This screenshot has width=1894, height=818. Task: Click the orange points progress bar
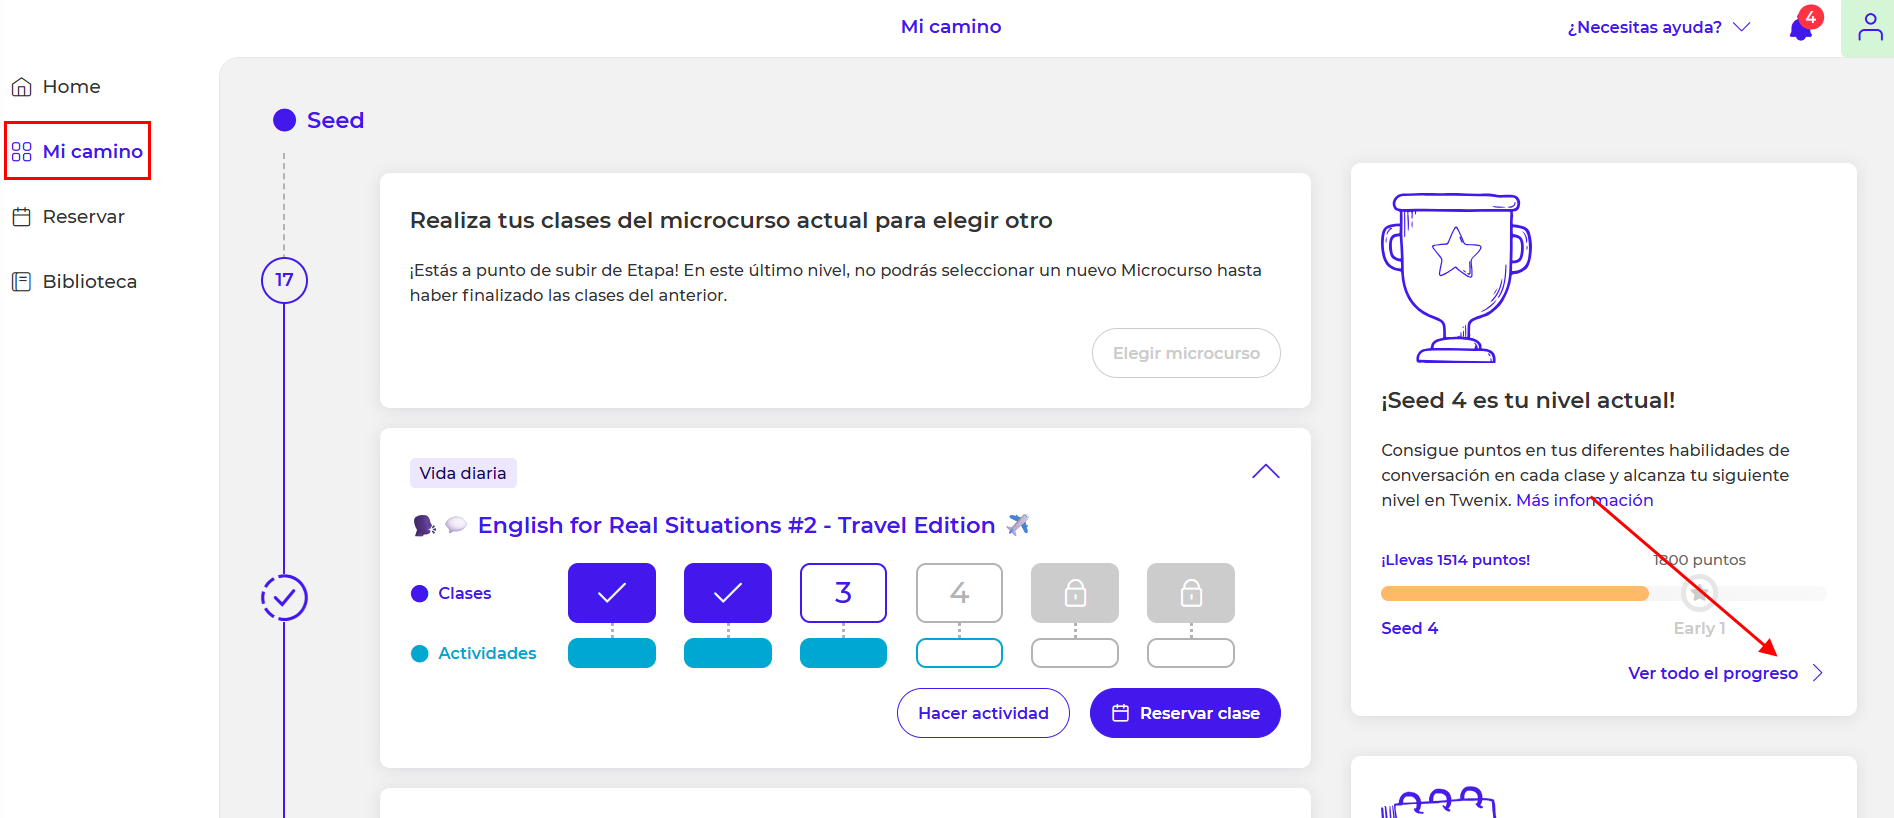1514,594
